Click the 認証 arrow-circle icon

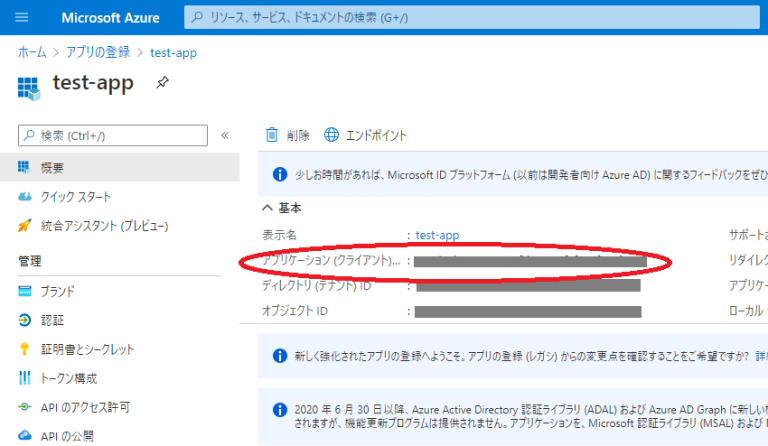pyautogui.click(x=24, y=320)
